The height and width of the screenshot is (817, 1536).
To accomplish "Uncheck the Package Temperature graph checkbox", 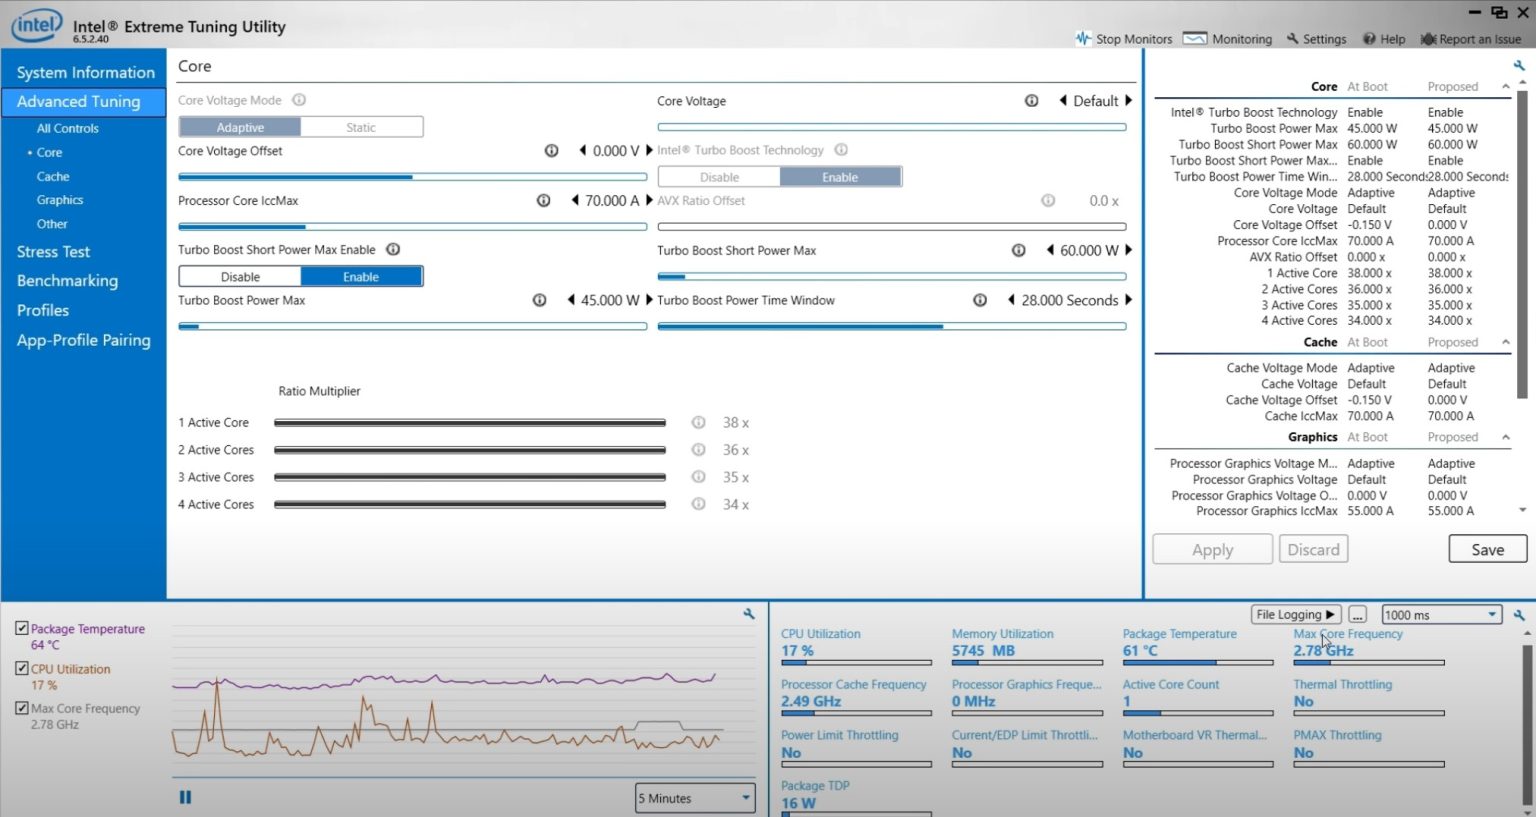I will (x=22, y=628).
